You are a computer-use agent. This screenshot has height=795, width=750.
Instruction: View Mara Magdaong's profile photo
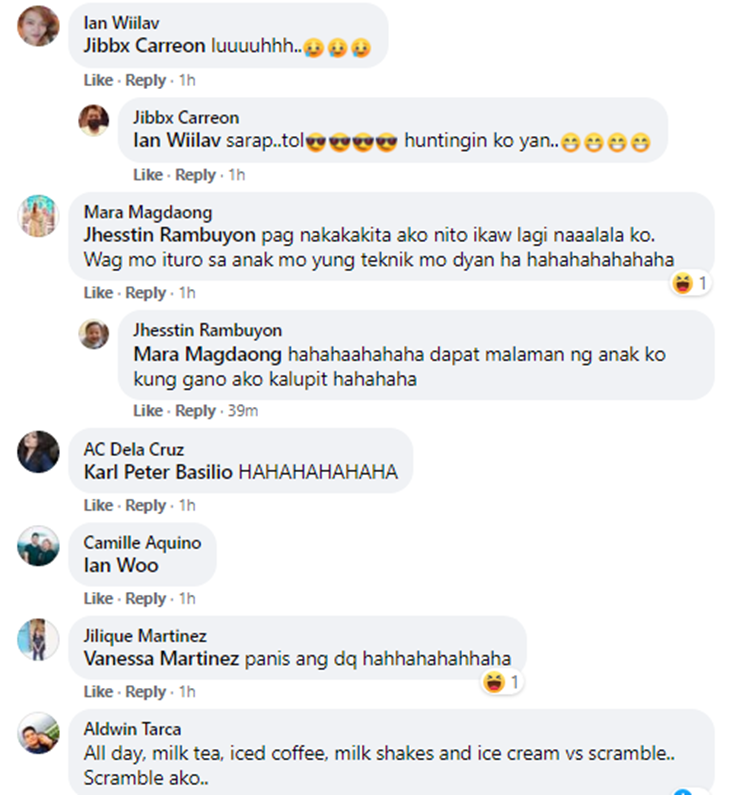39,215
